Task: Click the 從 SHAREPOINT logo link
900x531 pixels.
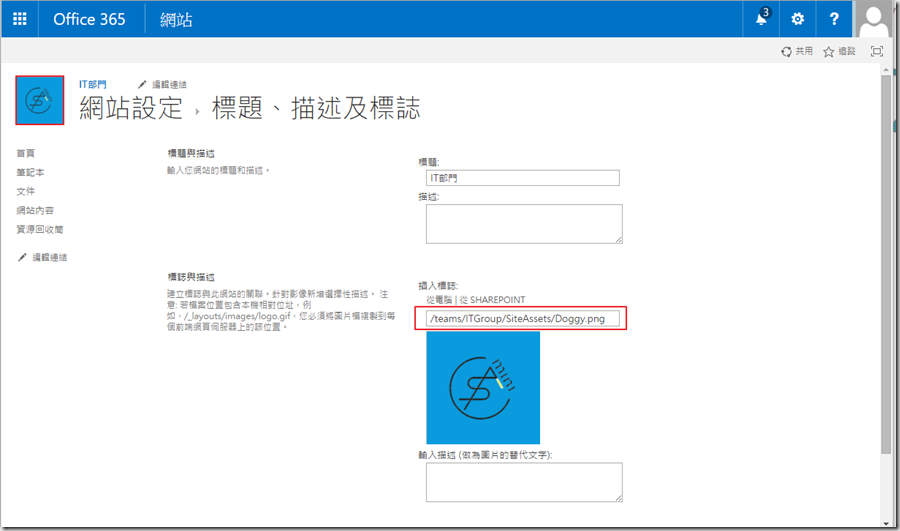Action: click(492, 299)
